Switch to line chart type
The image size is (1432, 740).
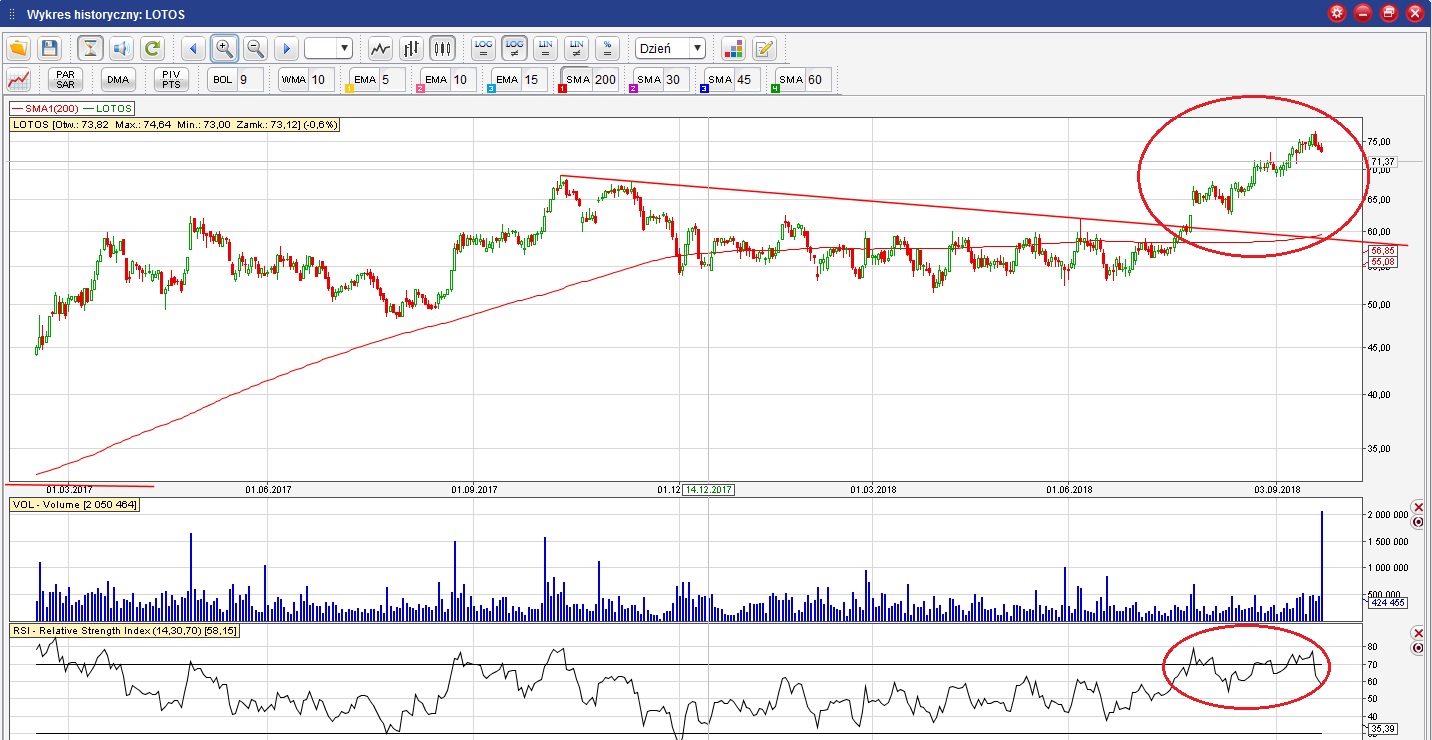380,48
